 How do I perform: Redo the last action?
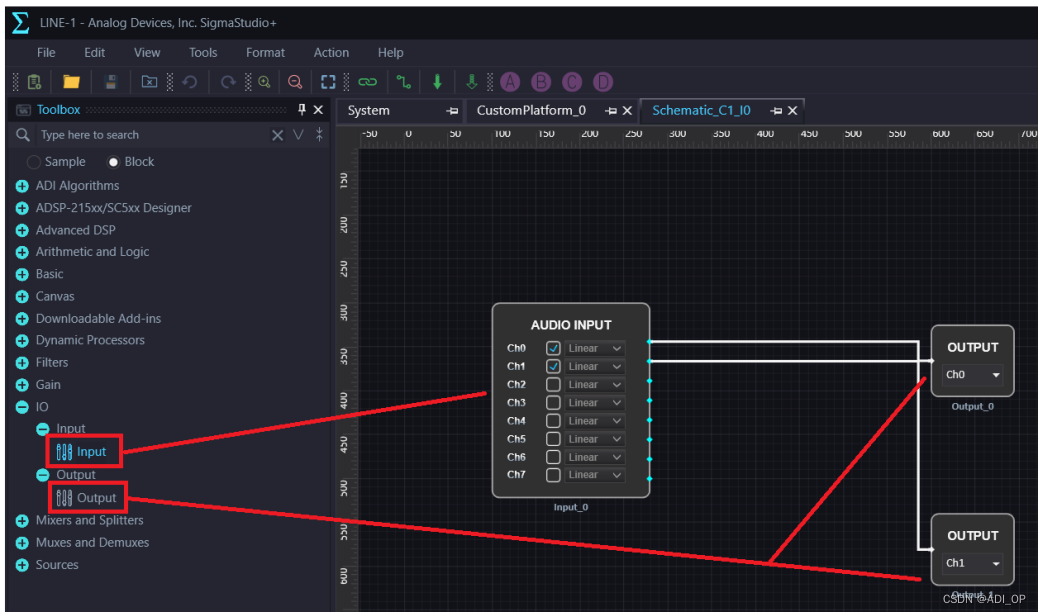(228, 82)
